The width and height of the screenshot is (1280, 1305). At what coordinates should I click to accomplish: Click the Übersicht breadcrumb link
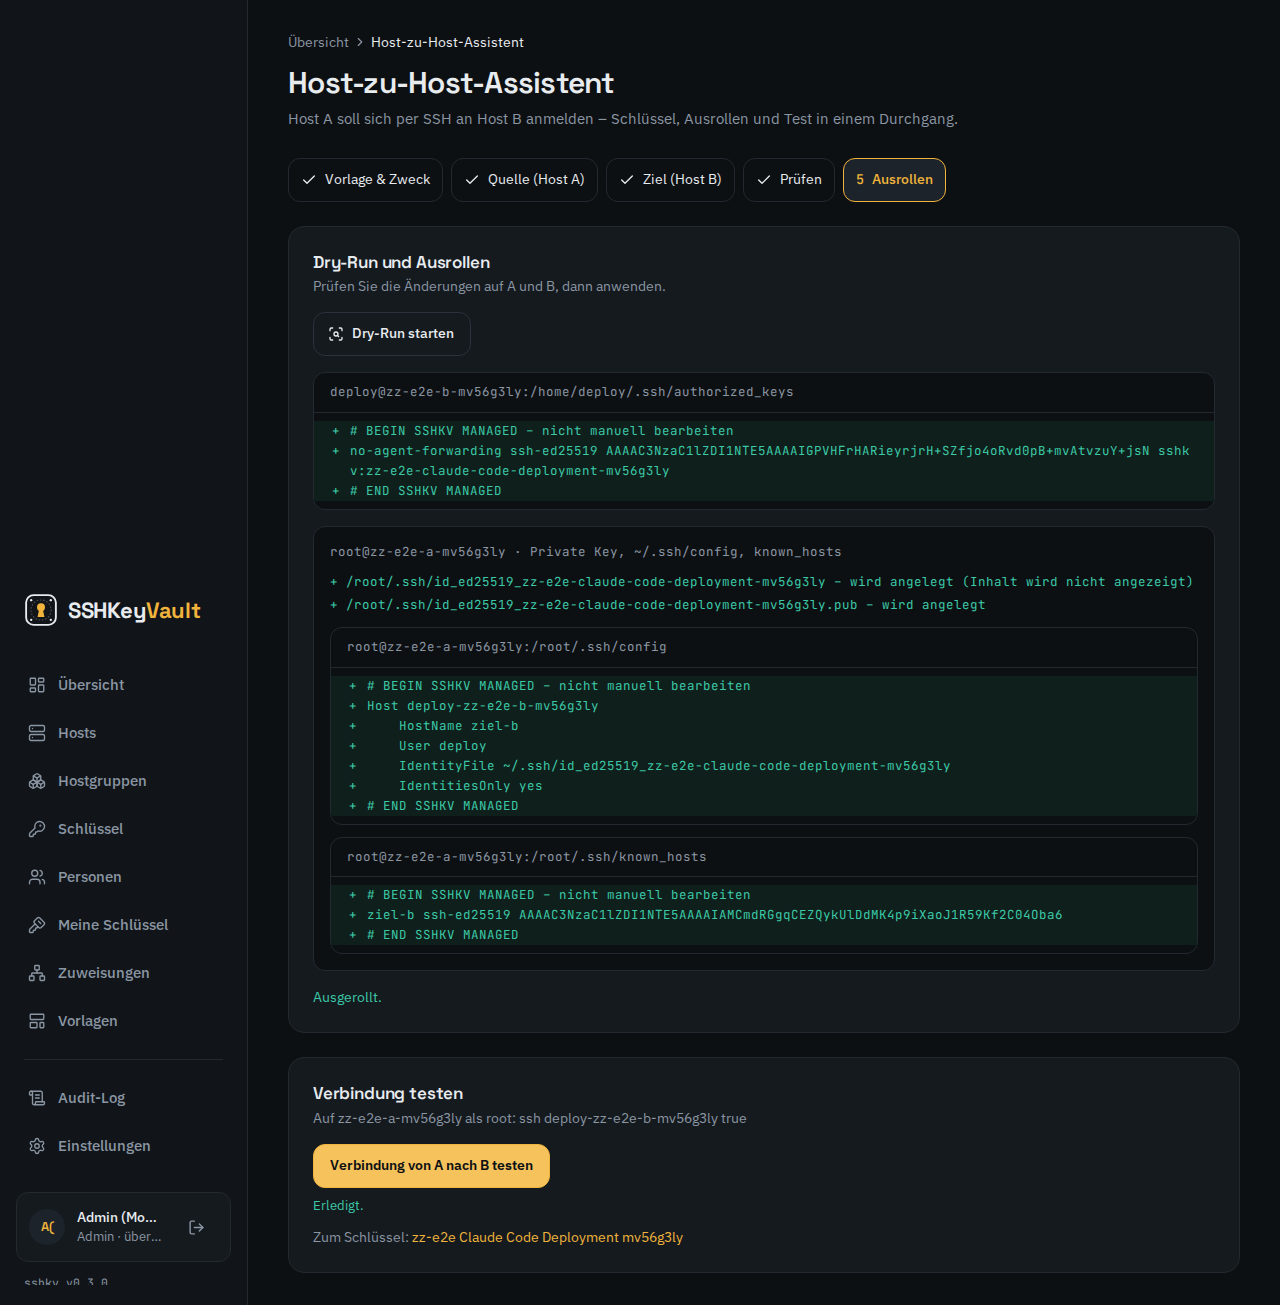coord(318,42)
